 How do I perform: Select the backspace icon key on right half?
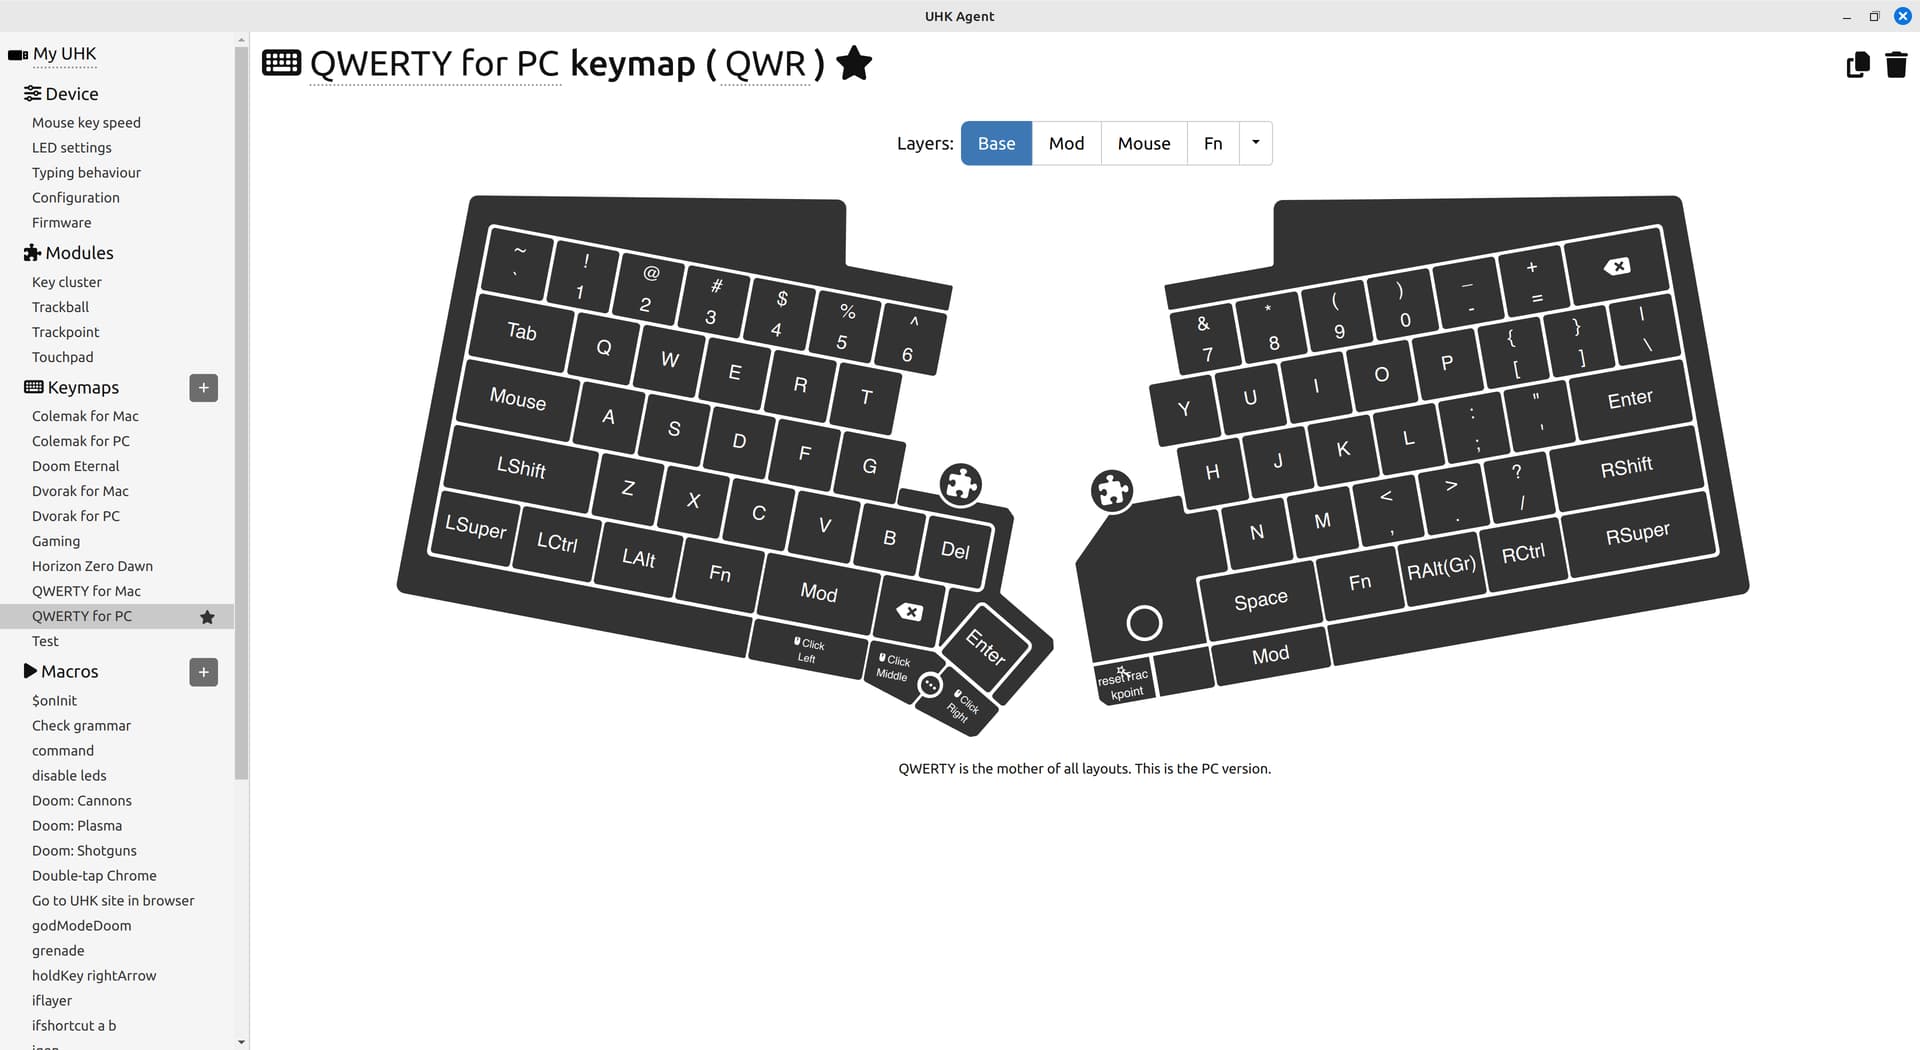click(1616, 266)
